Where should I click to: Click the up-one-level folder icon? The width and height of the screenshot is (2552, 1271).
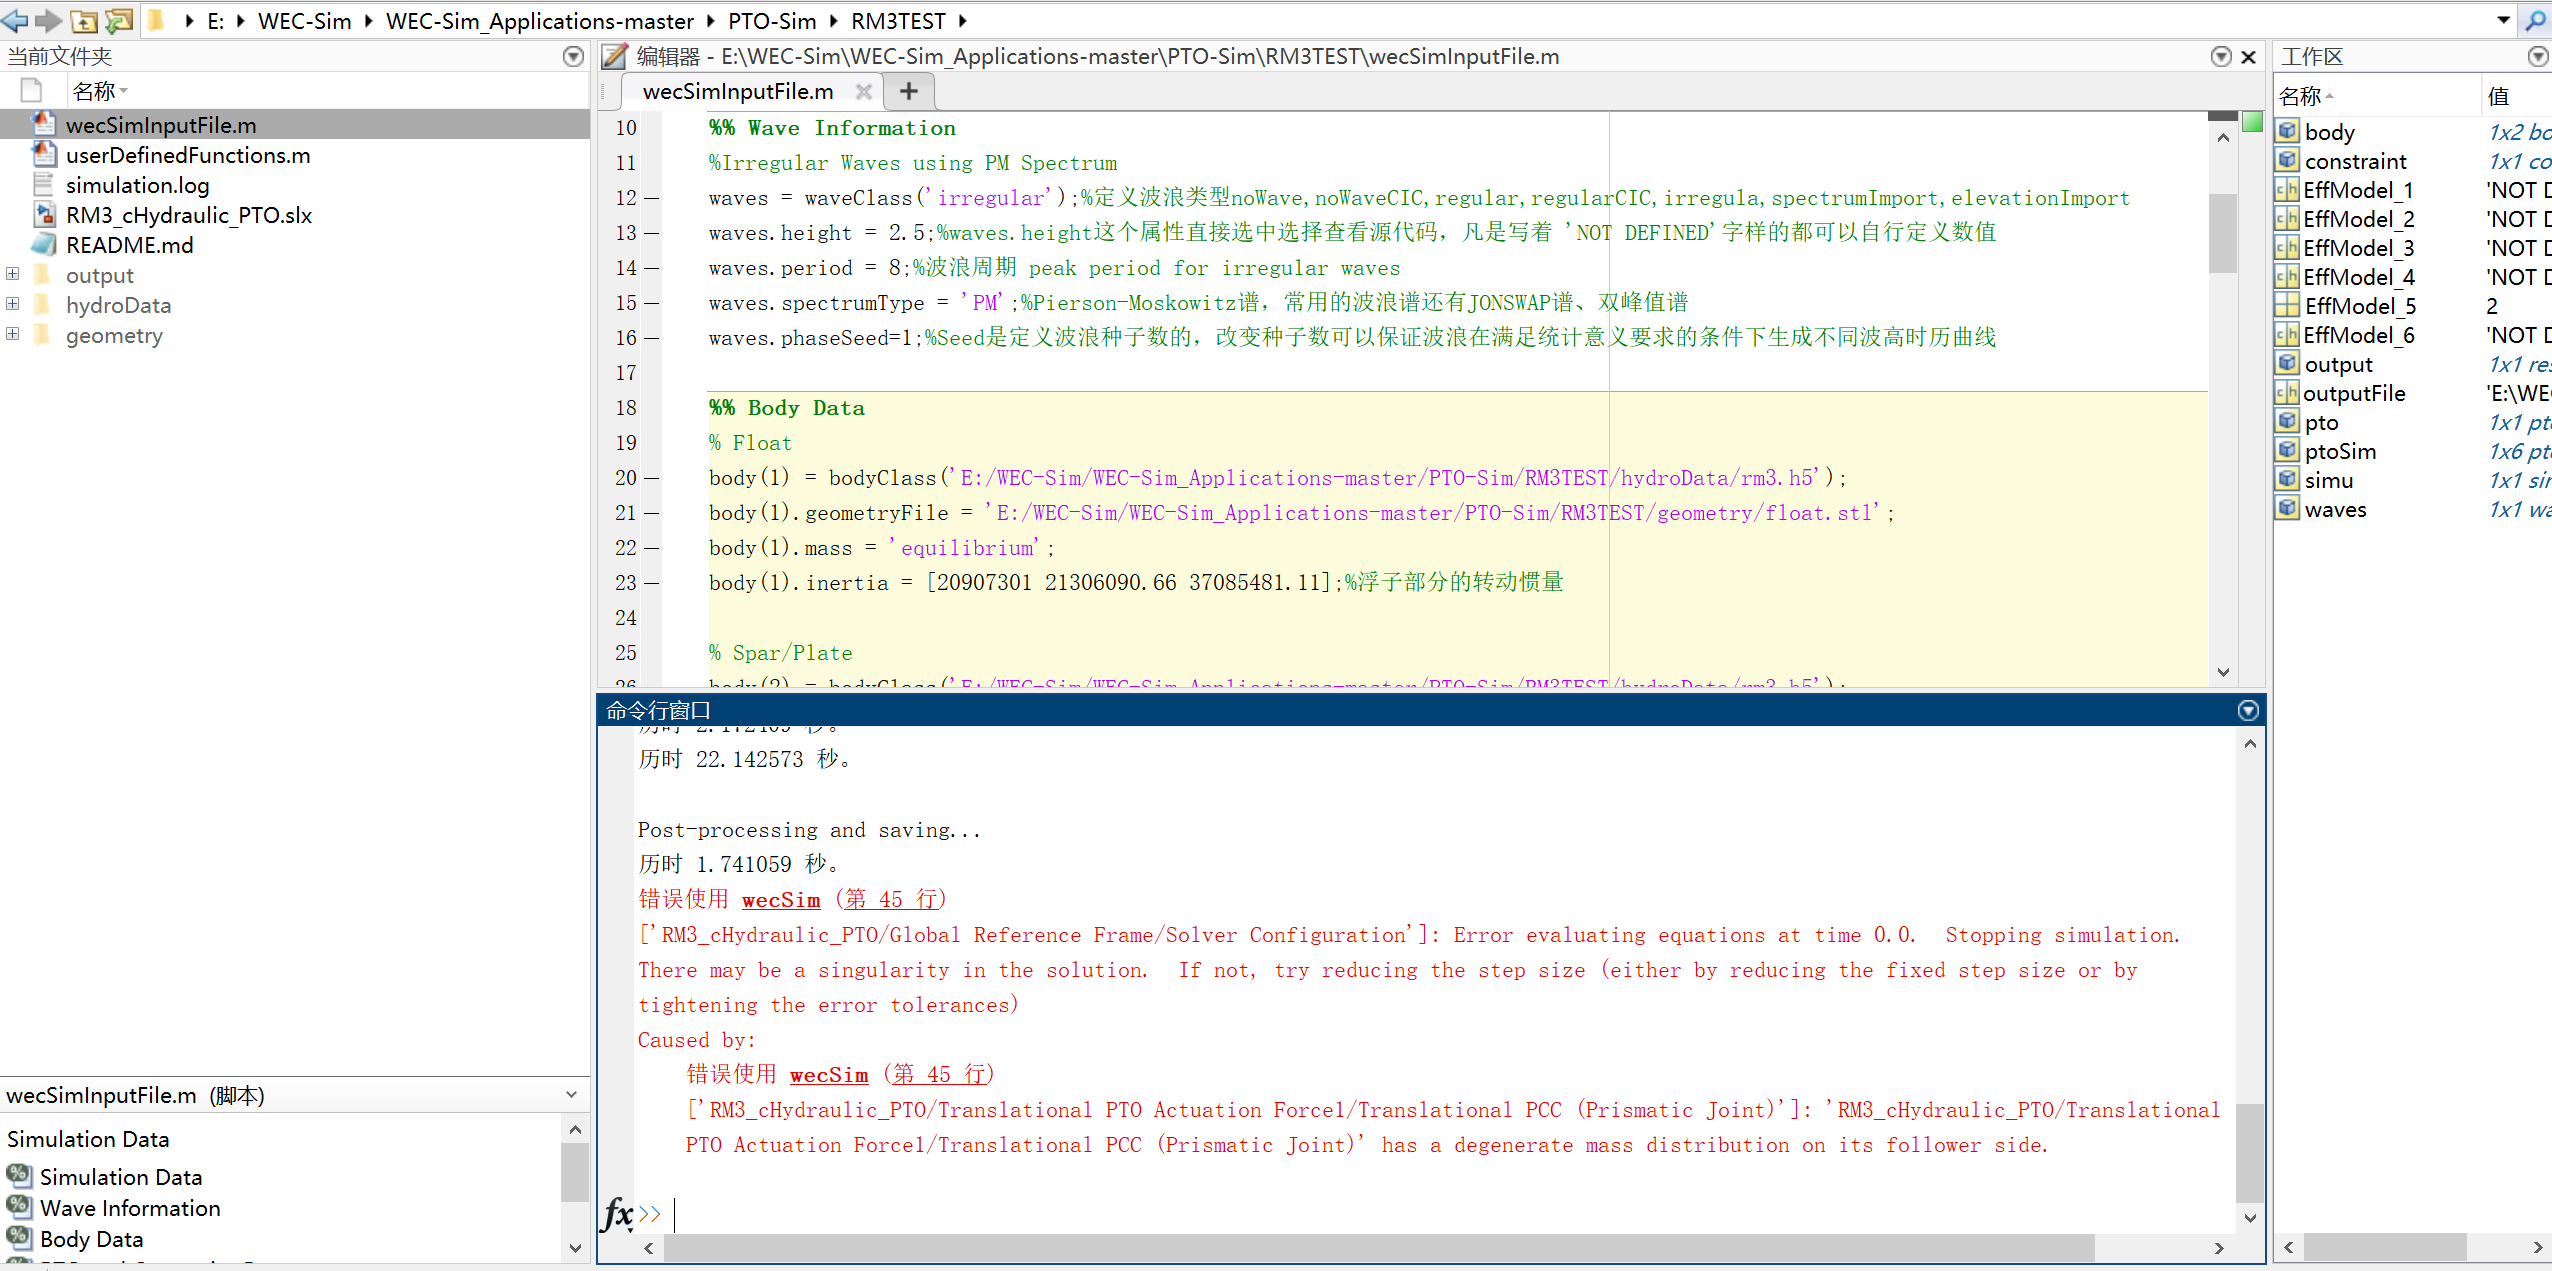(x=85, y=20)
